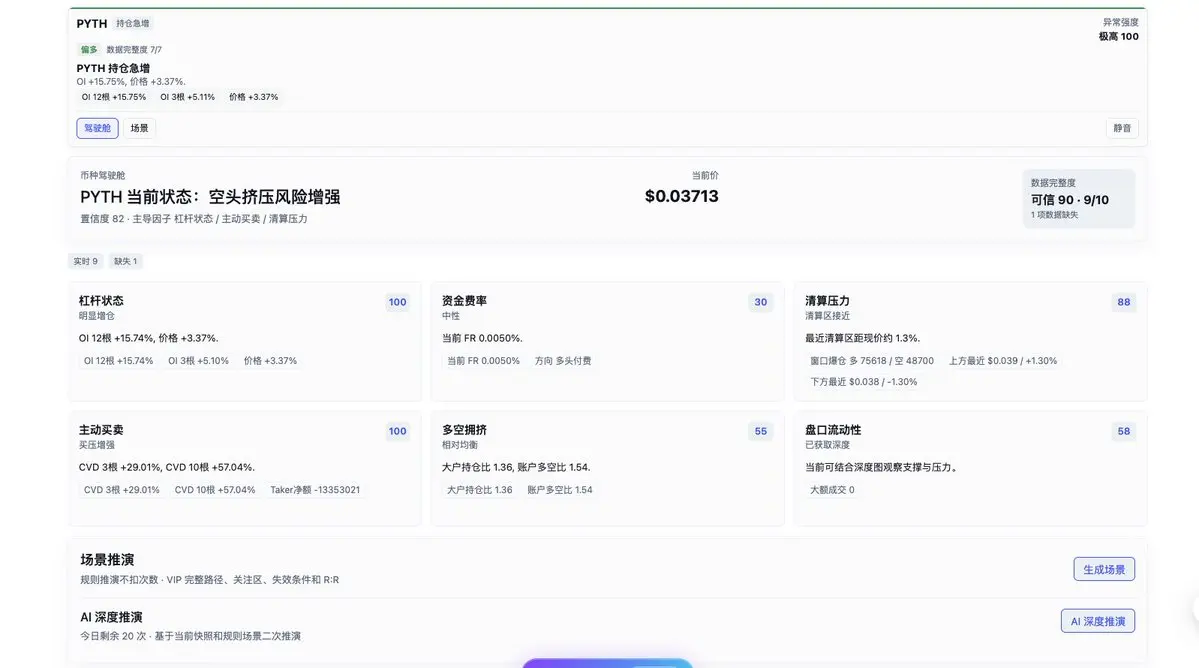The image size is (1199, 668).
Task: Click the CVD 10根 +57.04% chip
Action: click(x=215, y=490)
